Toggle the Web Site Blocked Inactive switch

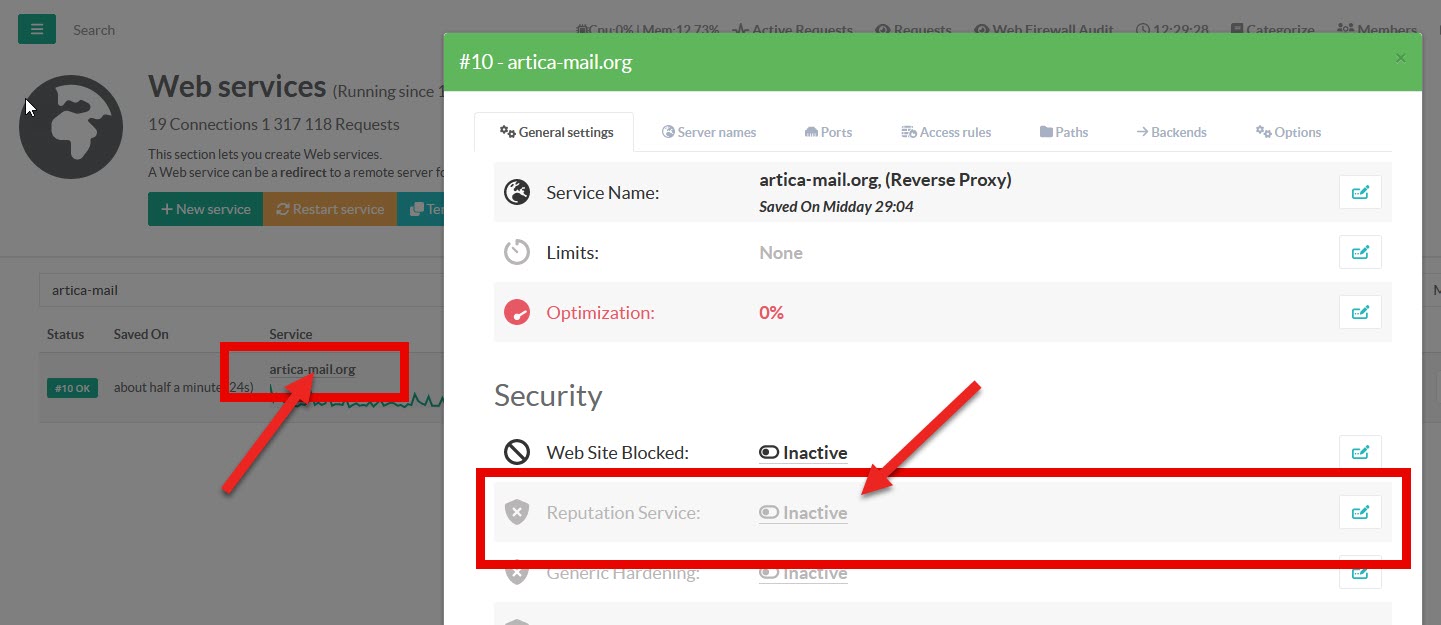(803, 453)
